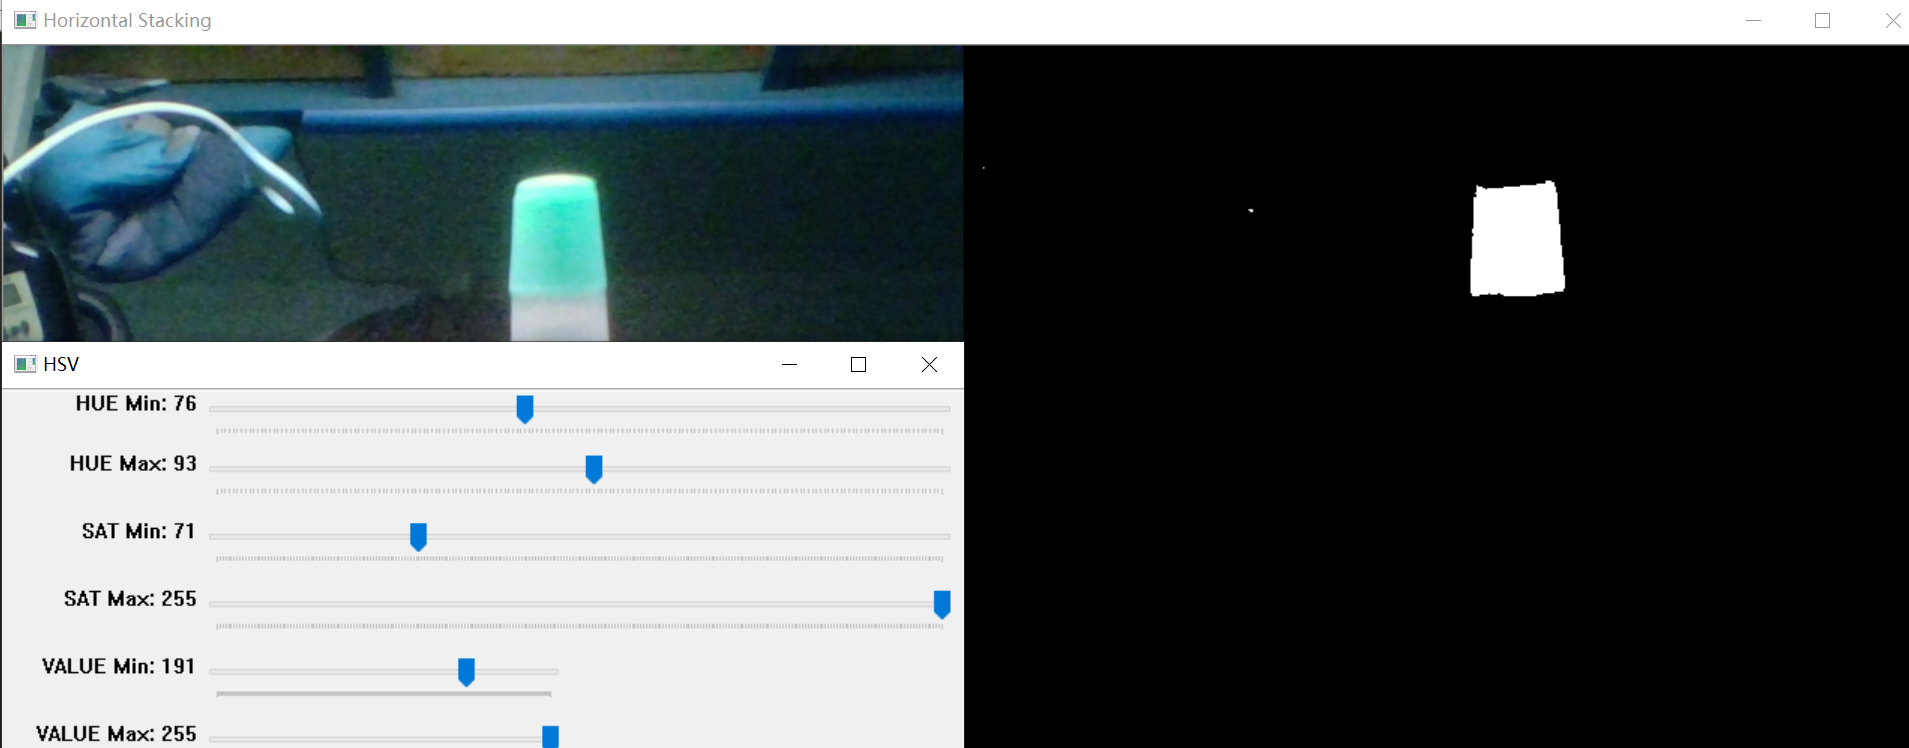Click the HUE Max slider handle
Screen dimensions: 1909x748
(594, 469)
